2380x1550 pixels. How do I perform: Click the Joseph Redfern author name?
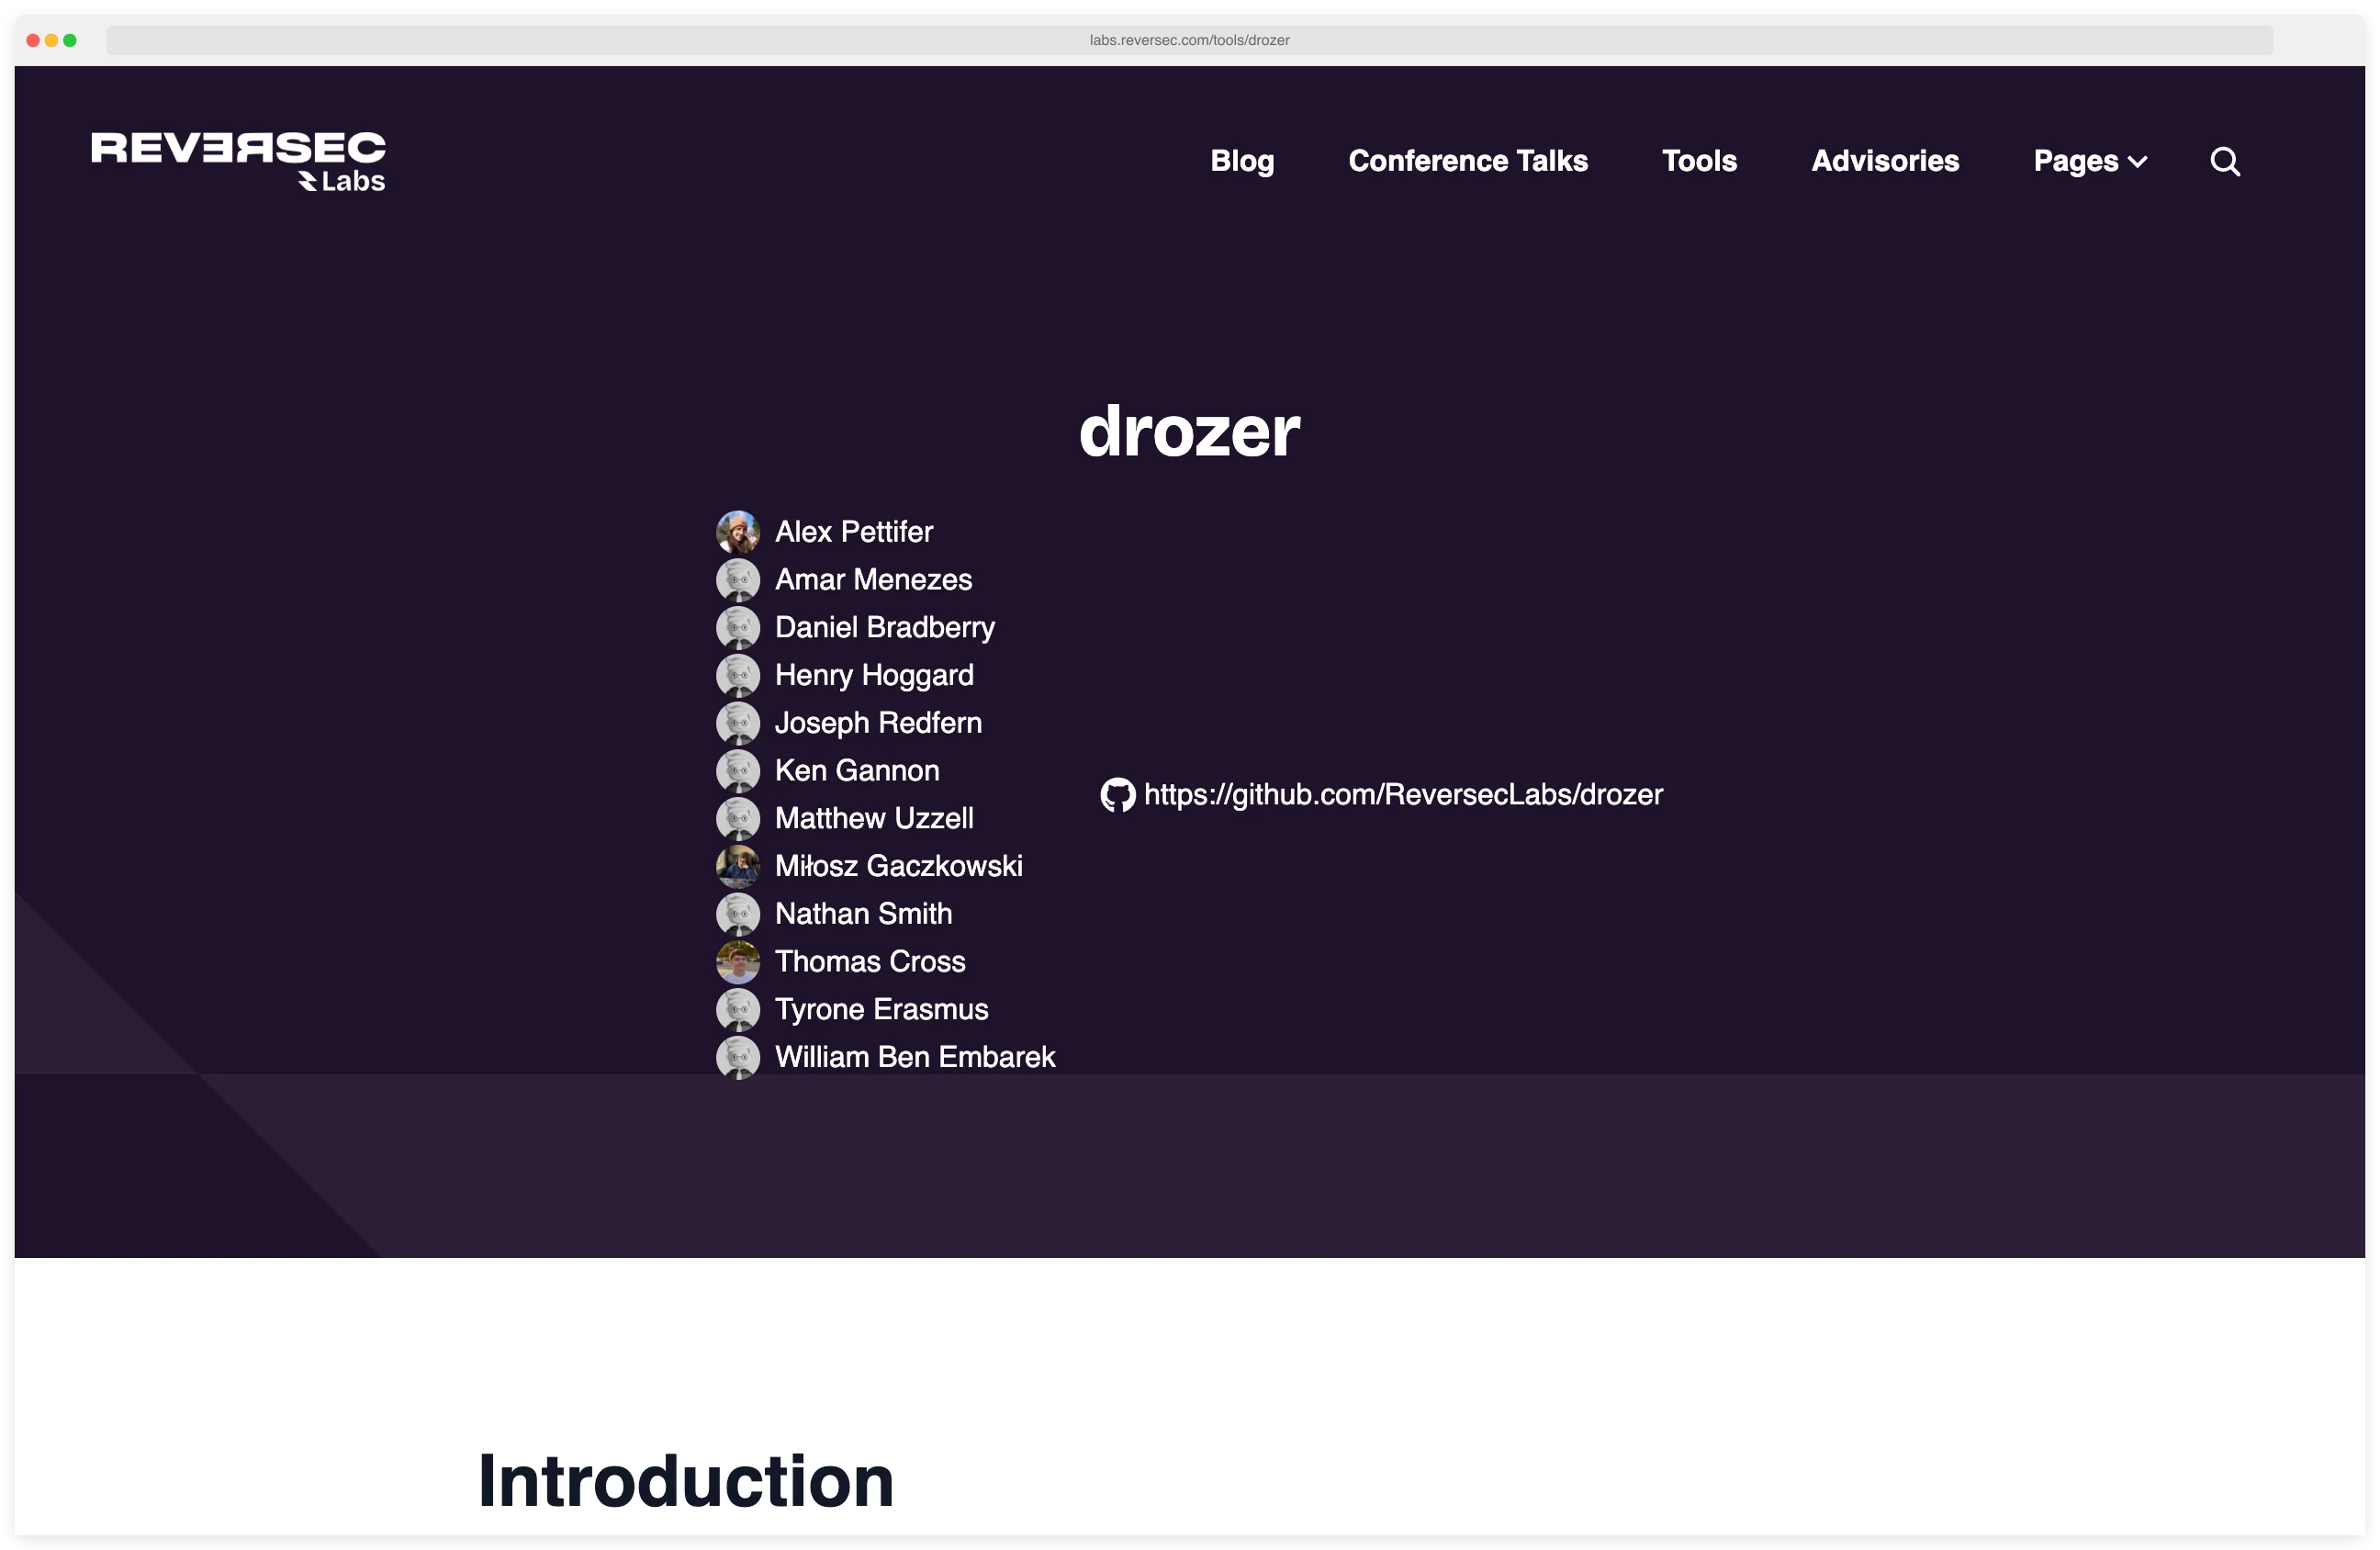878,722
